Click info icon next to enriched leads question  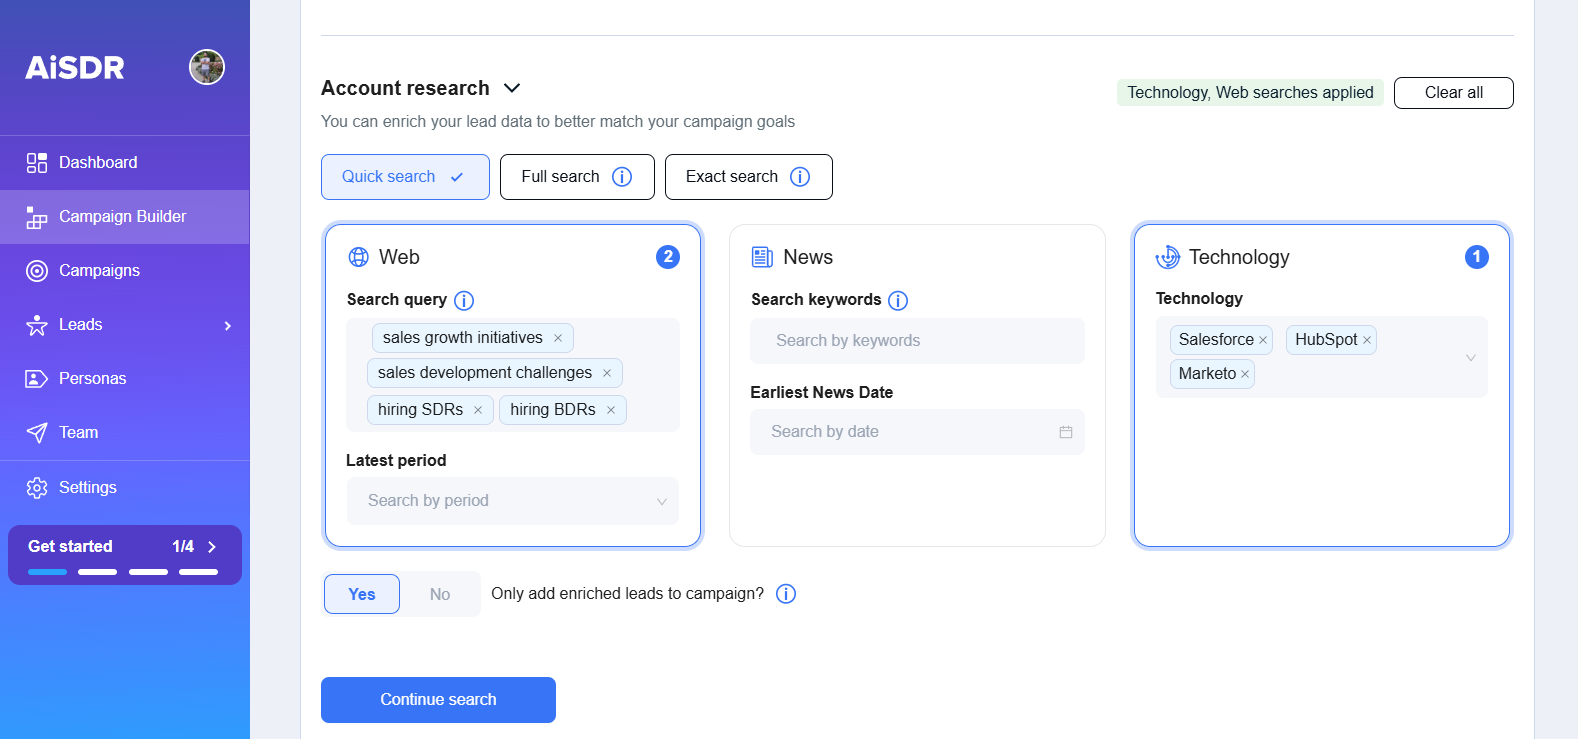(x=786, y=594)
